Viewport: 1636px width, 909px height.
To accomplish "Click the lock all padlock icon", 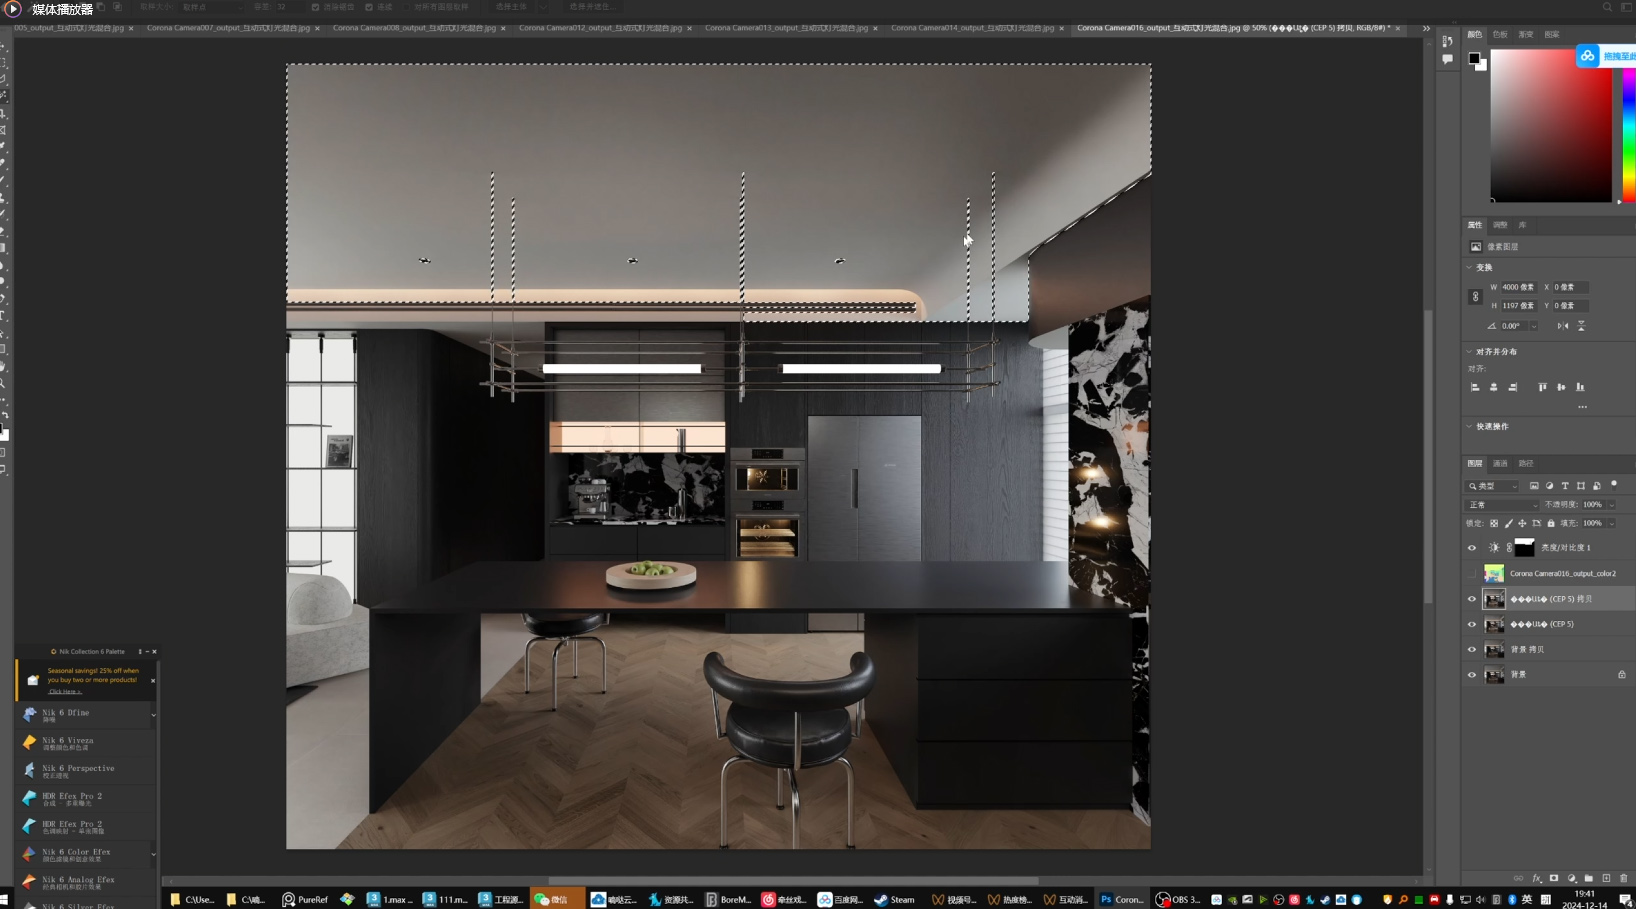I will pos(1551,523).
